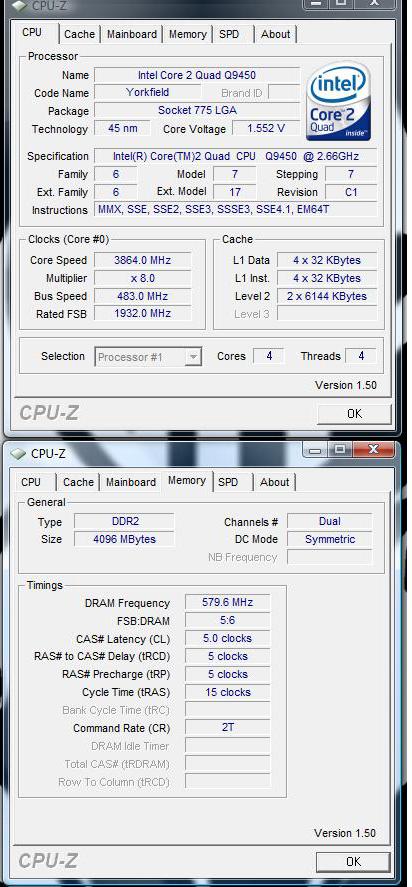Click Cycle Time tRAS value 15 clocks
This screenshot has width=412, height=887.
pos(228,692)
